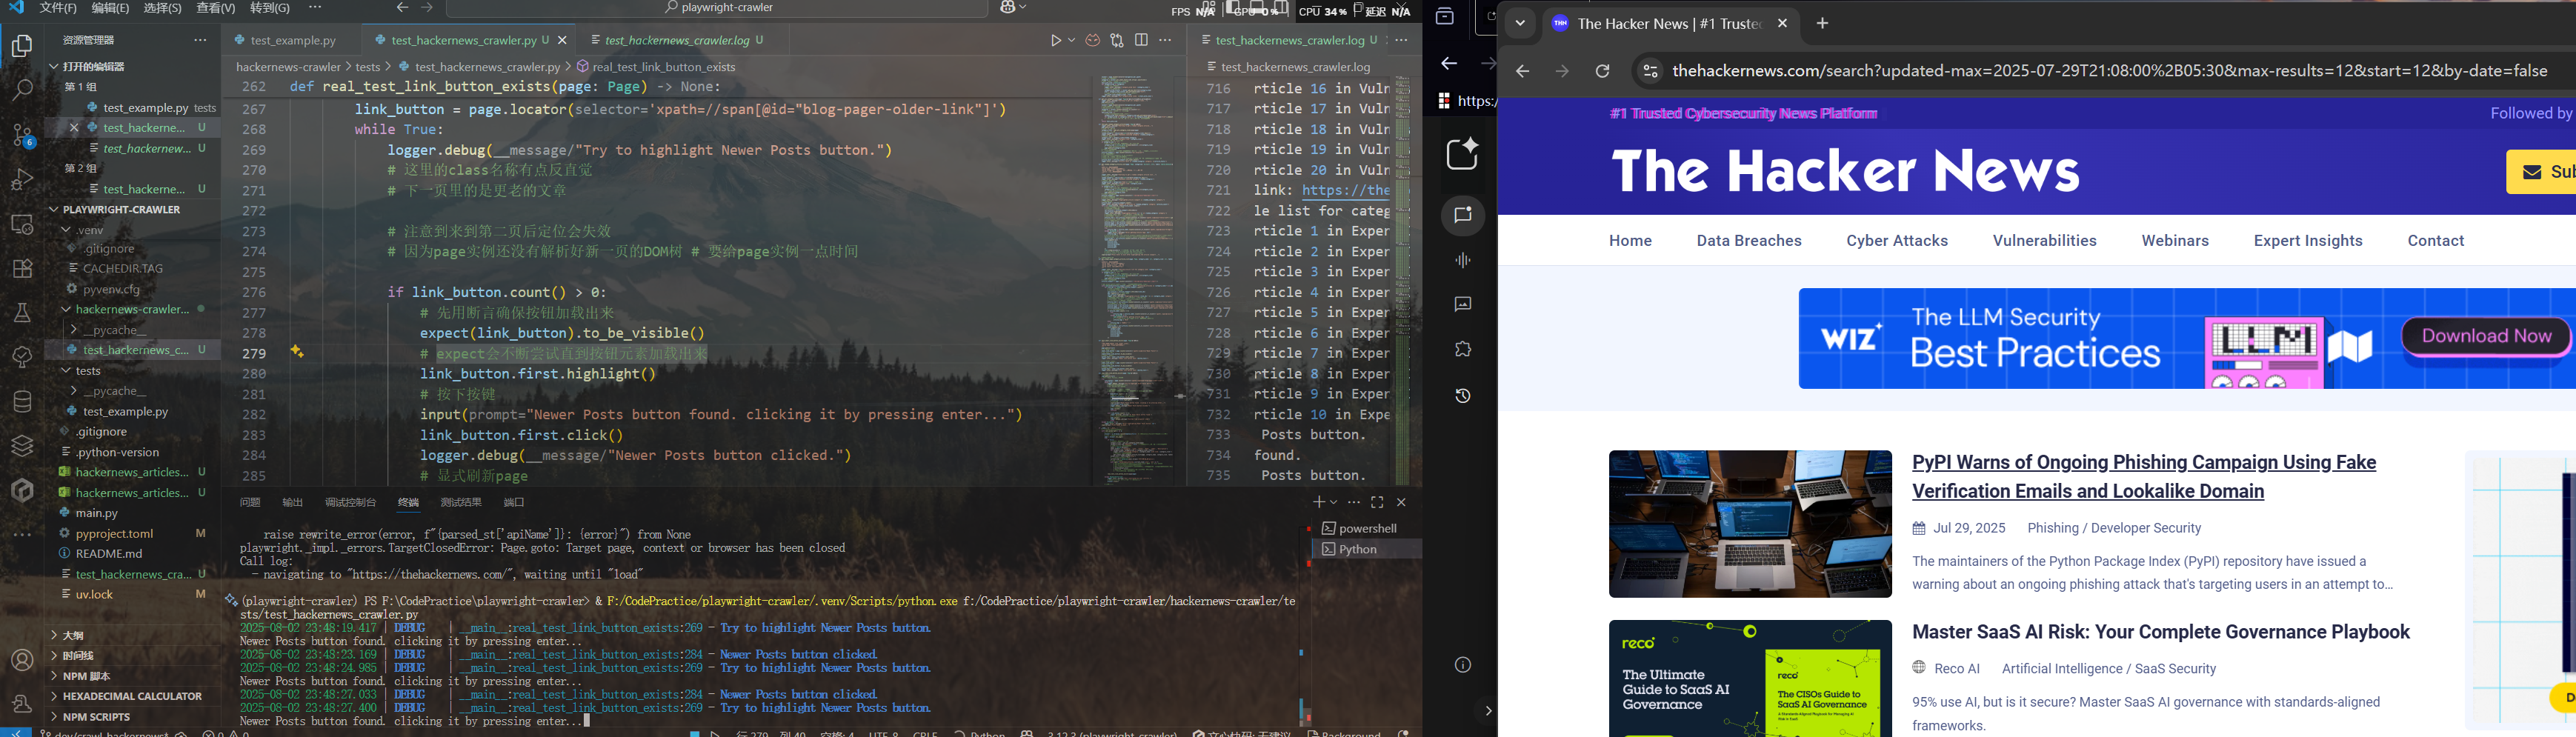Open the 编辑(E) menu
The width and height of the screenshot is (2576, 737).
point(110,8)
